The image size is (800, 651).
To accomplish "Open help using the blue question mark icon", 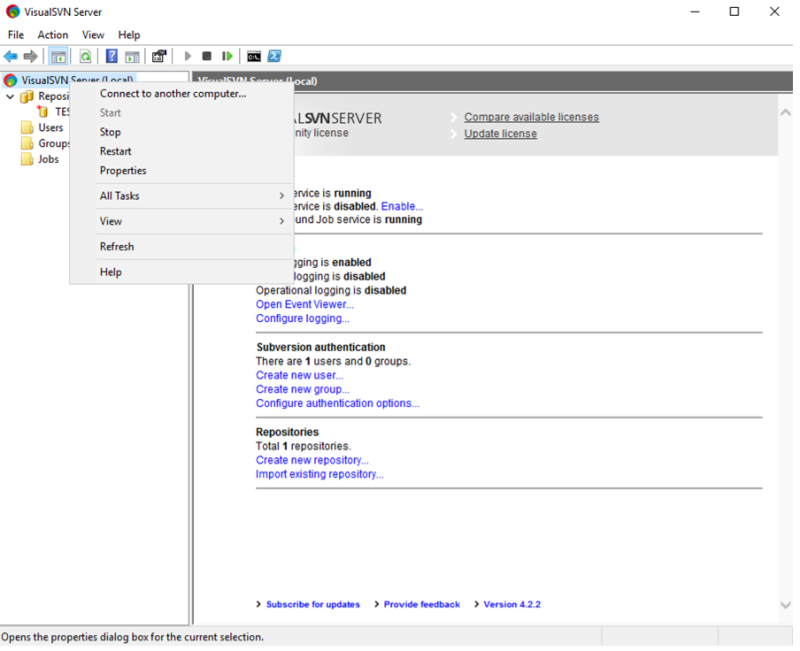I will [x=112, y=57].
